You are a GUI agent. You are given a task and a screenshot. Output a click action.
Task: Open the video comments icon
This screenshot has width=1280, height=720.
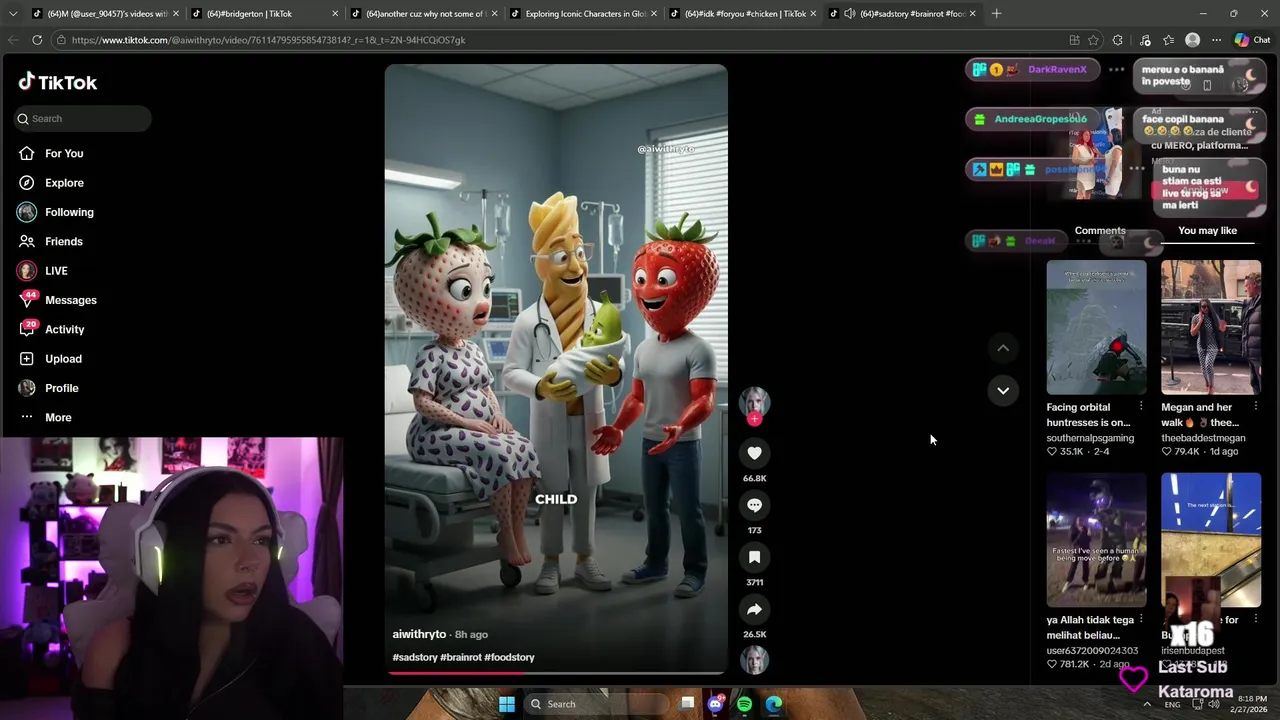(x=754, y=505)
